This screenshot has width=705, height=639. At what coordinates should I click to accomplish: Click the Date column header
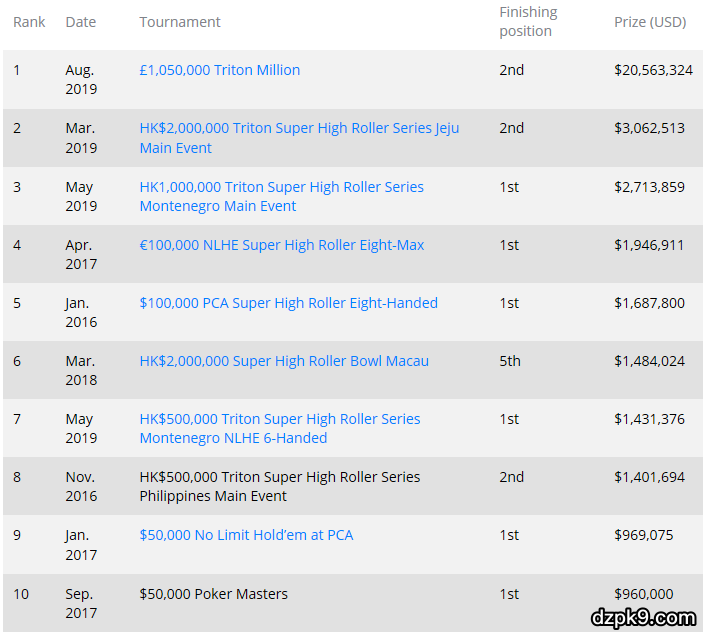click(x=81, y=22)
